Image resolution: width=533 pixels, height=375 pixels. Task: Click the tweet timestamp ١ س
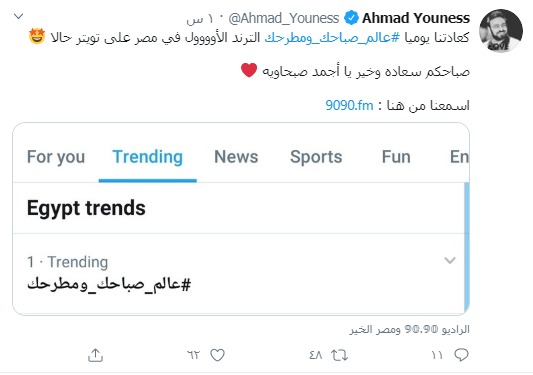click(x=200, y=19)
